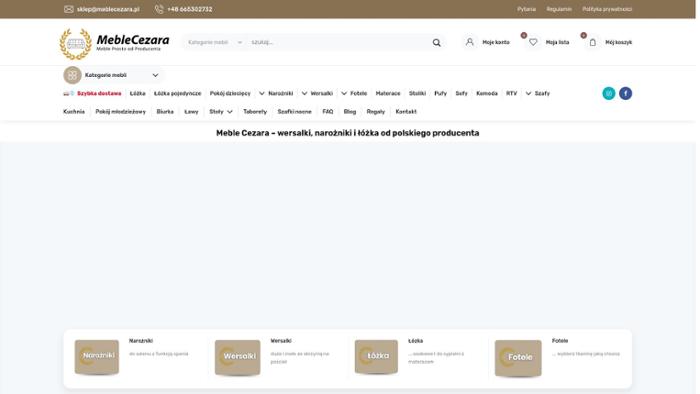Click the Pytania link in top bar
The height and width of the screenshot is (394, 700).
pos(526,9)
